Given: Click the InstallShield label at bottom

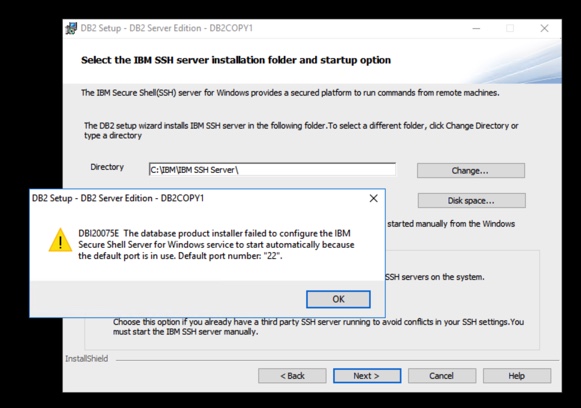Looking at the screenshot, I should [87, 359].
